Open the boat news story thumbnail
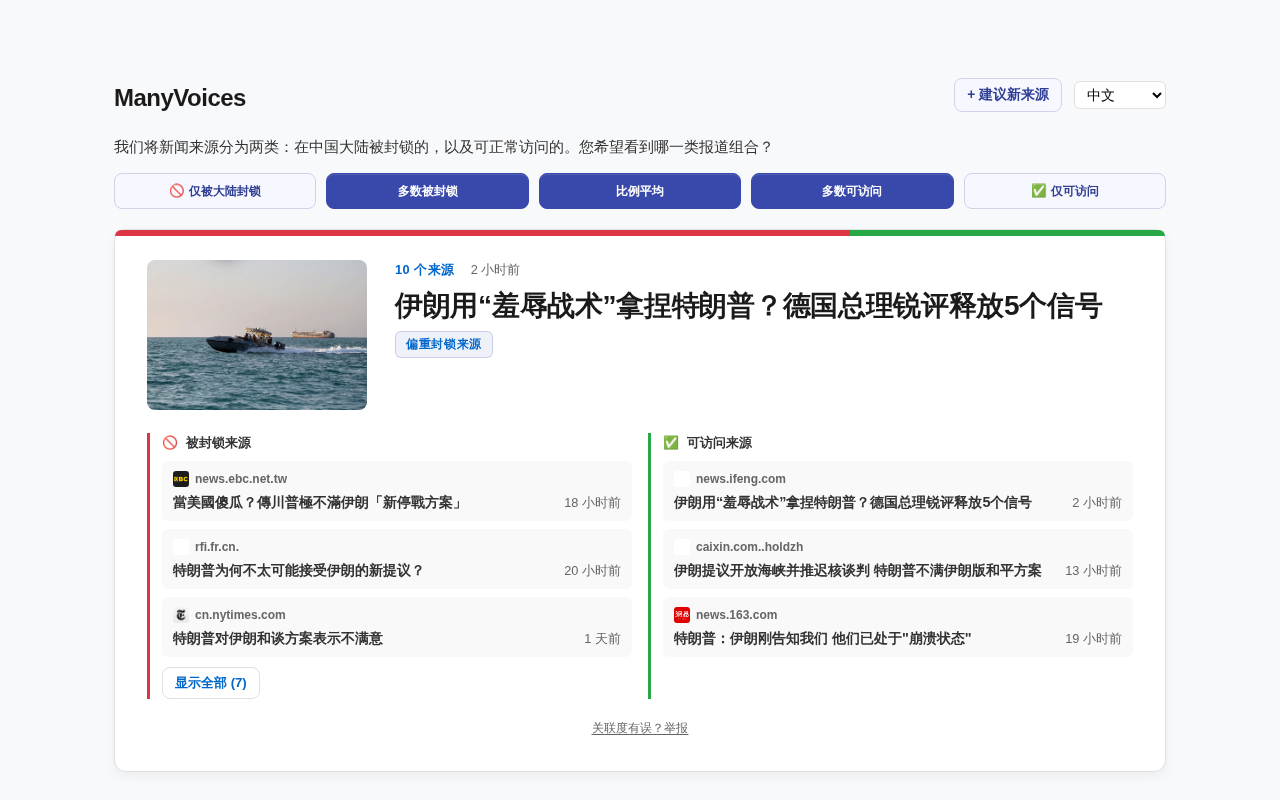The image size is (1280, 800). coord(257,335)
